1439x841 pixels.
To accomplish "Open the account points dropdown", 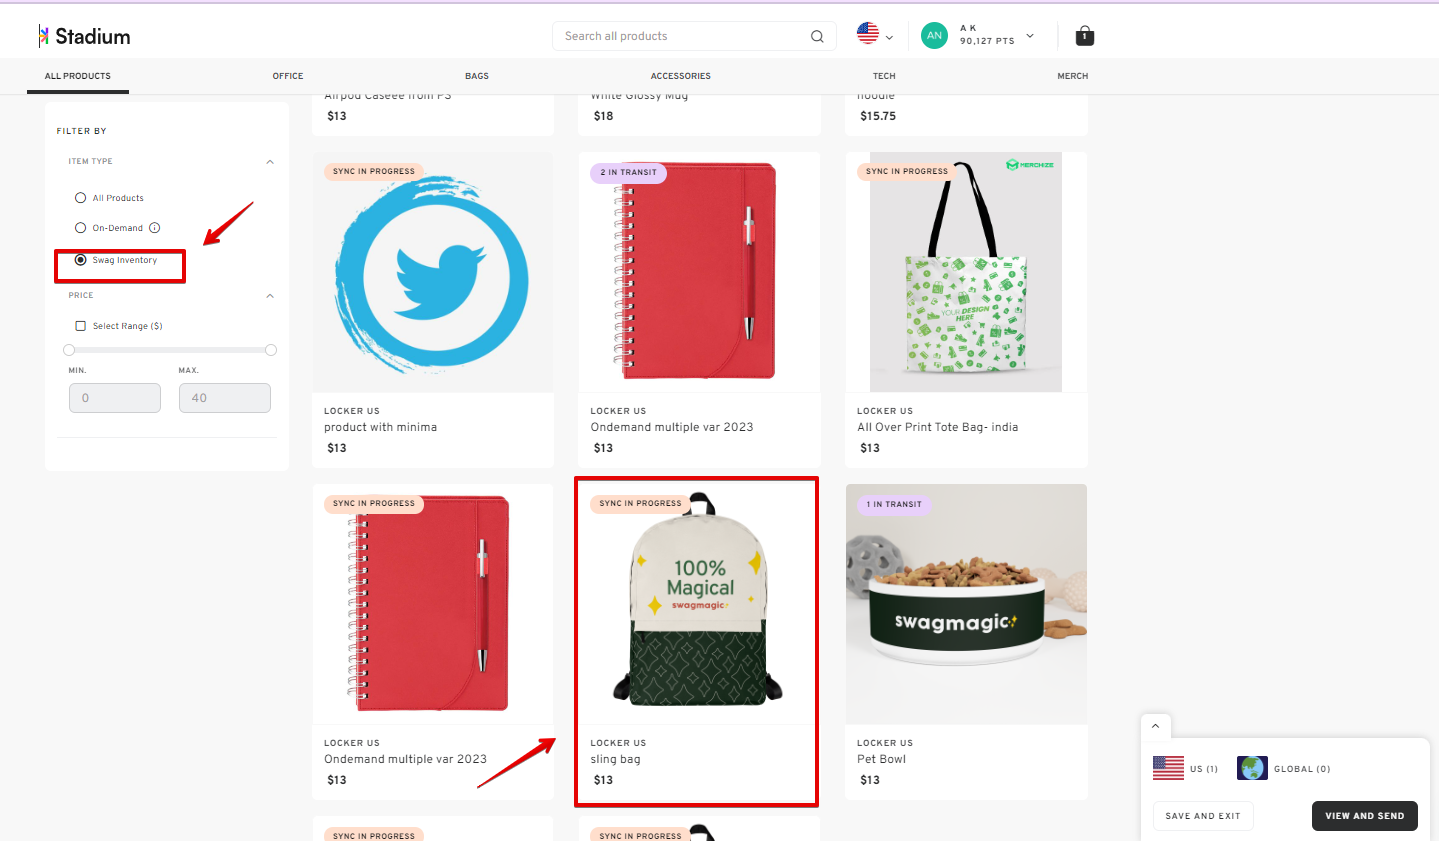I will 1028,36.
